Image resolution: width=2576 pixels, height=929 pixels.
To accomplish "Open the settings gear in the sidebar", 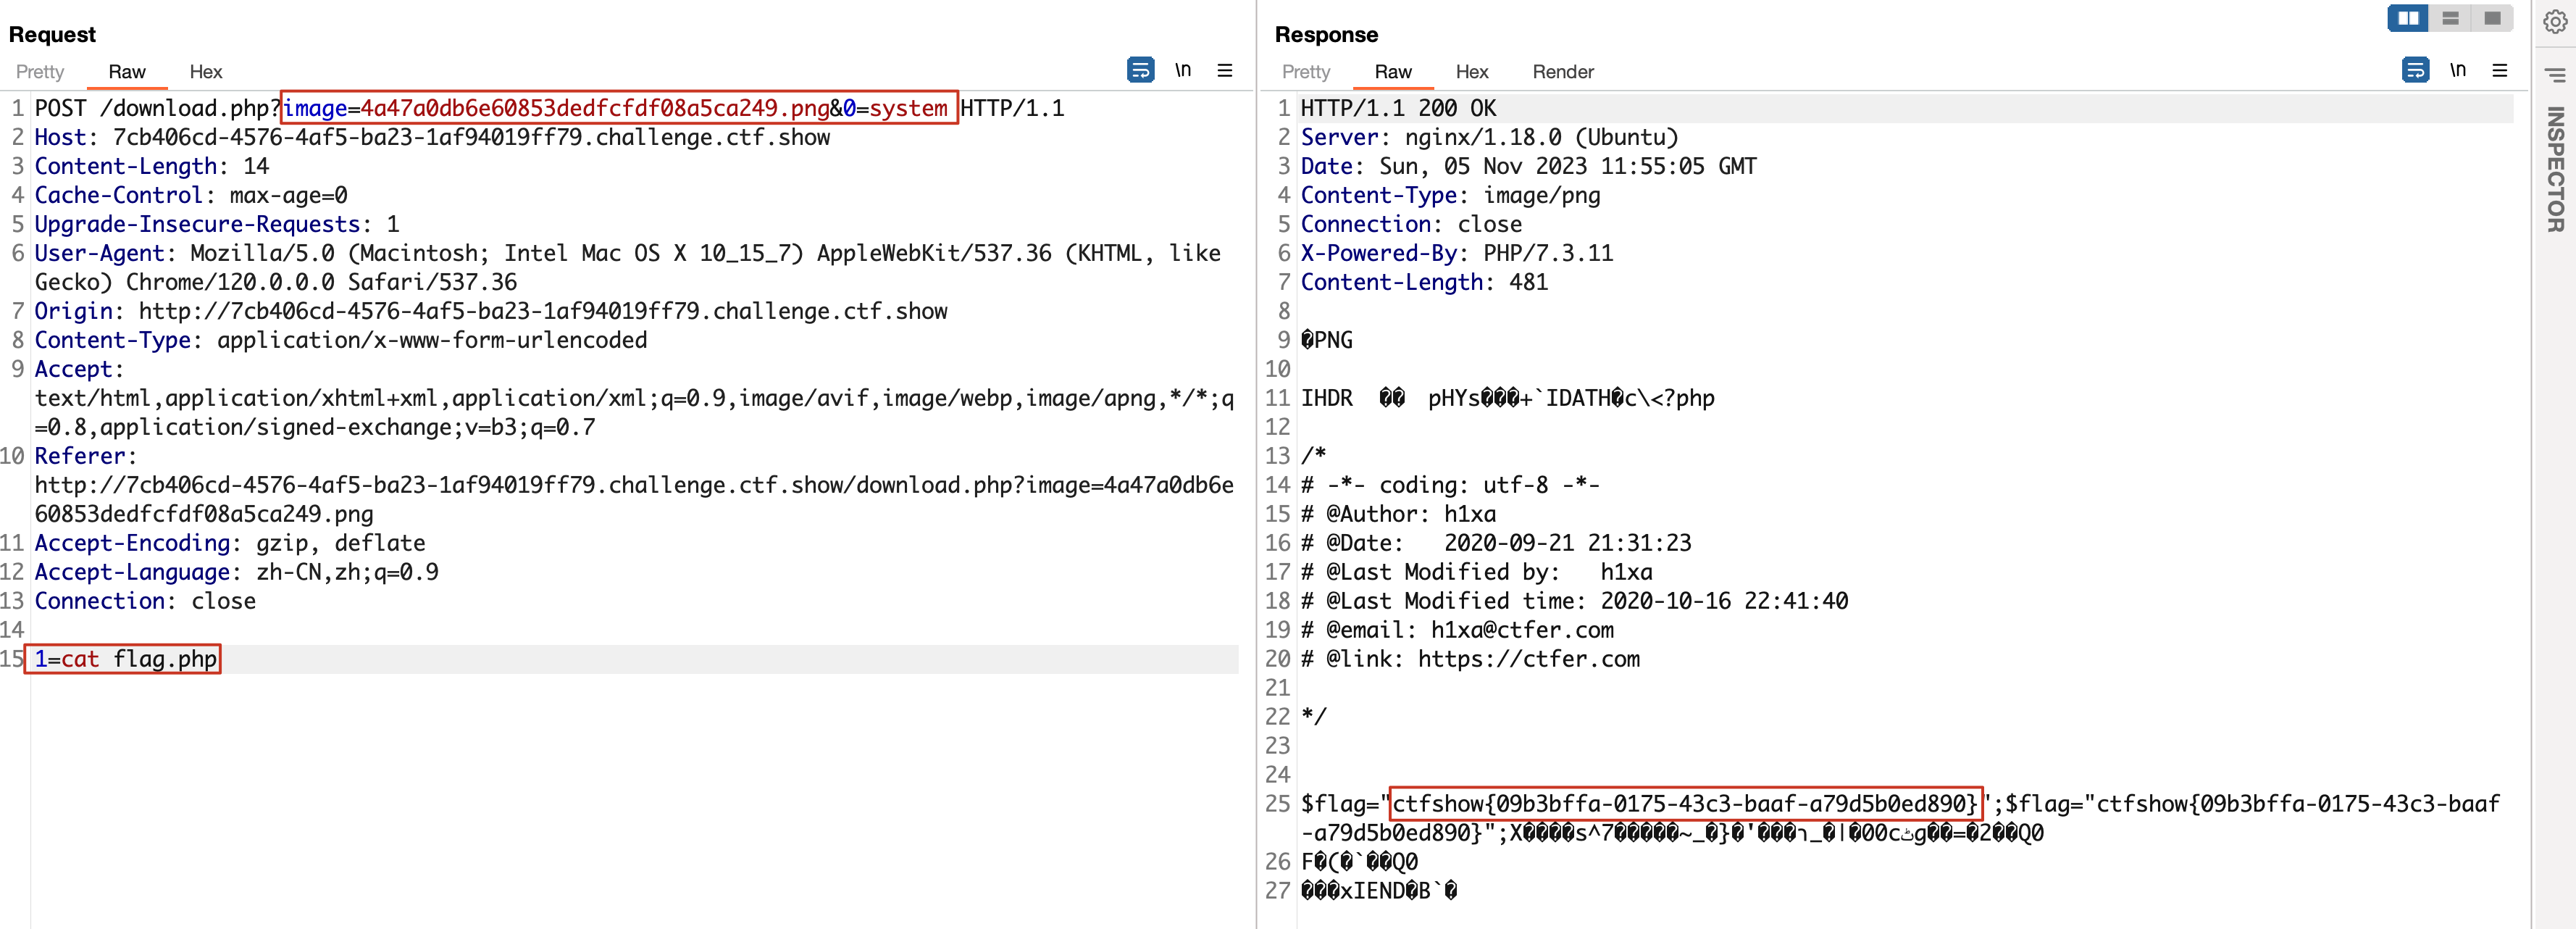I will (x=2555, y=22).
